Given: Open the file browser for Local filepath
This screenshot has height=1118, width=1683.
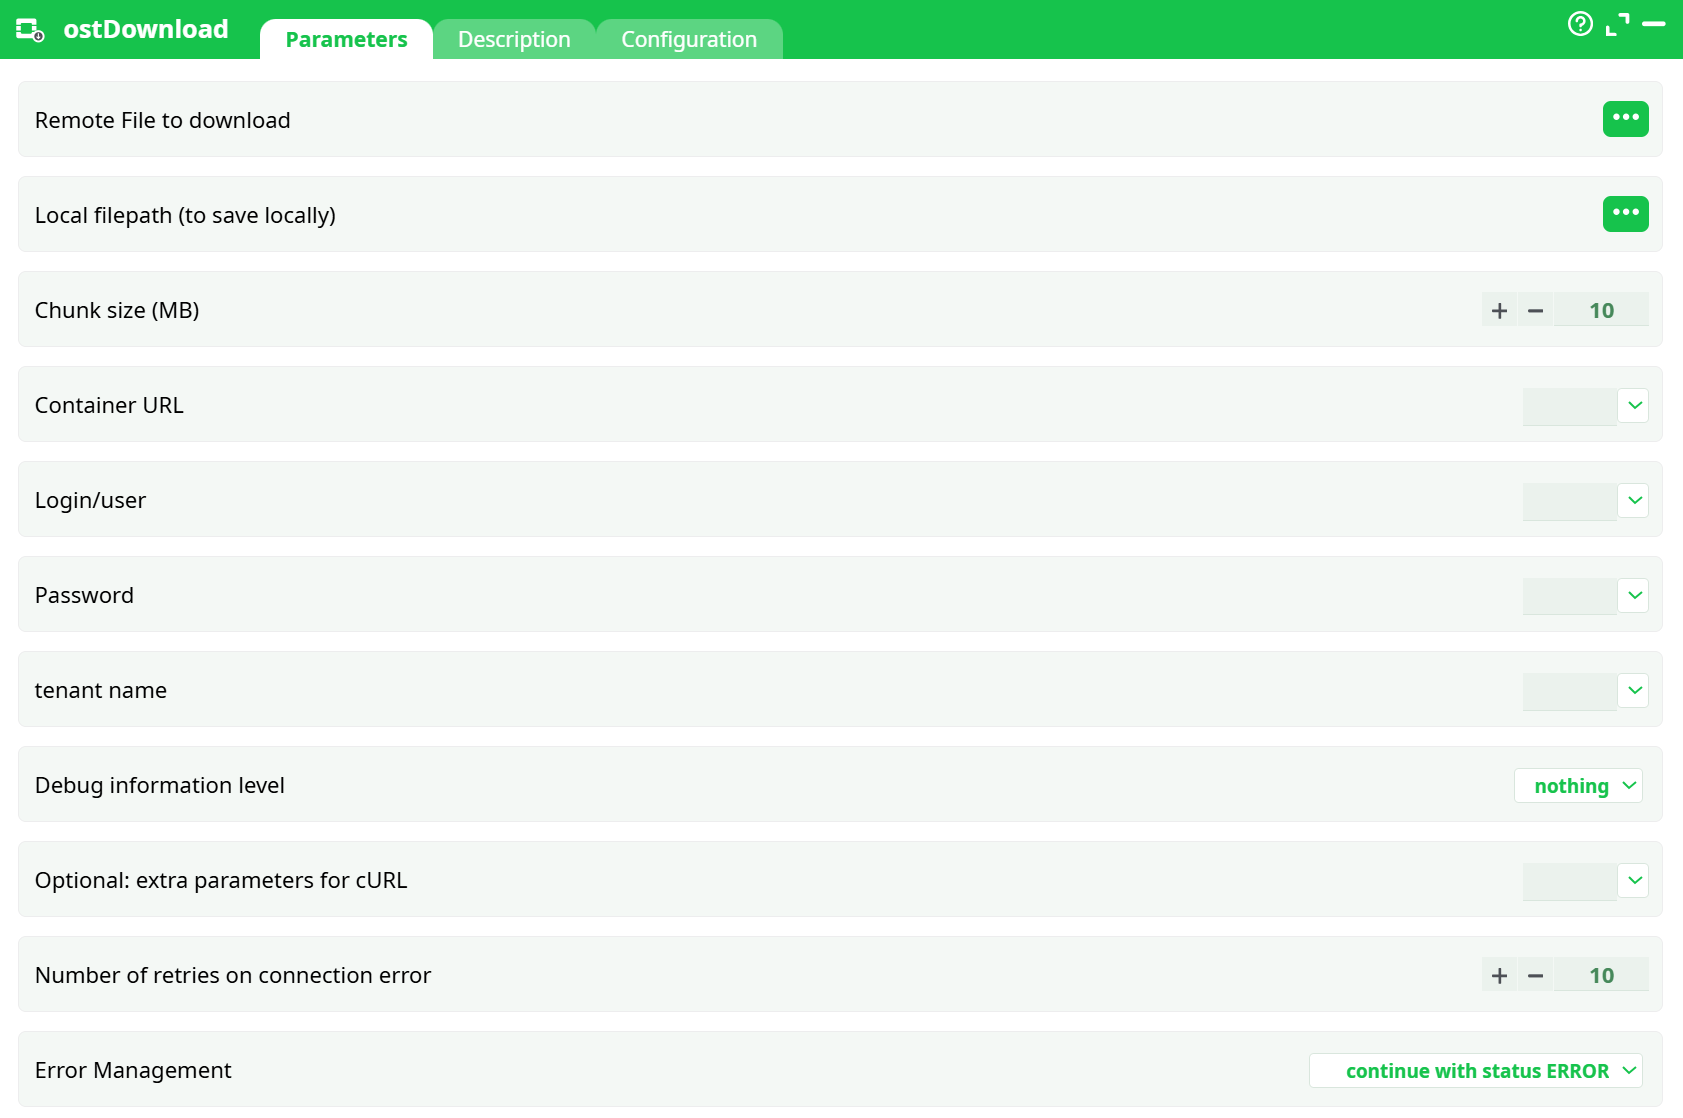Looking at the screenshot, I should [1626, 213].
